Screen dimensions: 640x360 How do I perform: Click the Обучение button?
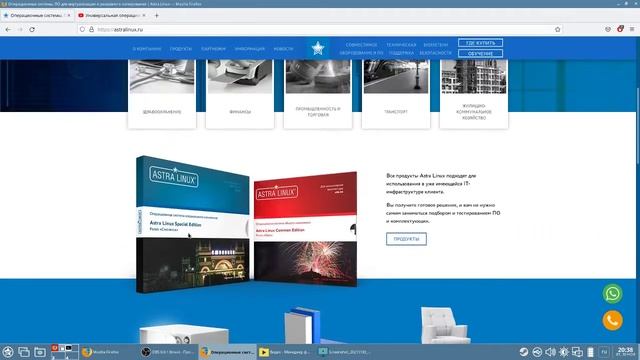tap(480, 53)
